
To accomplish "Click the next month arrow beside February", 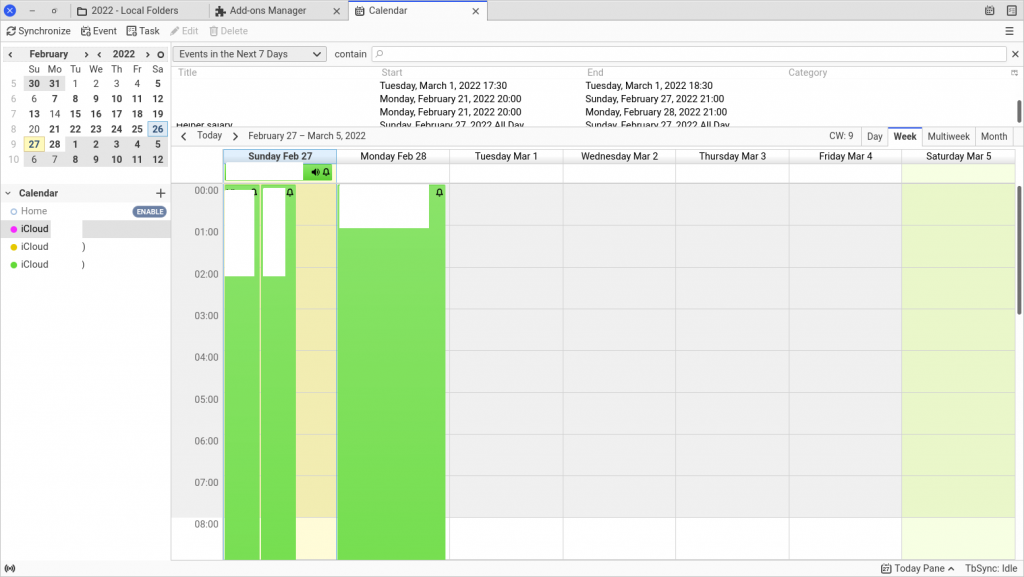I will tap(86, 54).
